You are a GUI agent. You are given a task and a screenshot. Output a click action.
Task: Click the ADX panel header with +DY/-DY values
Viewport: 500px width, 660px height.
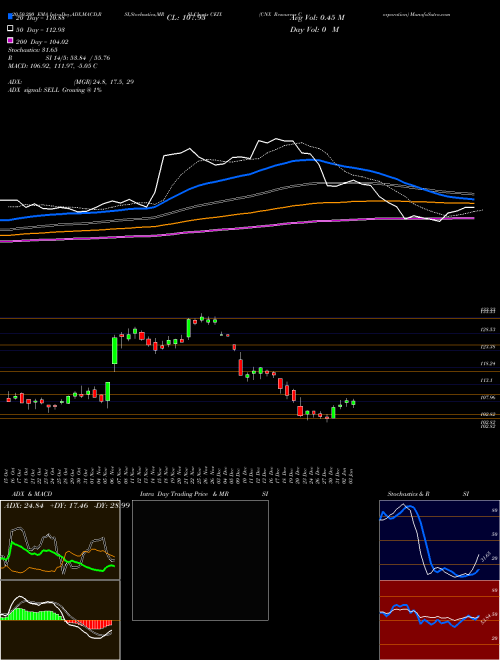click(66, 505)
